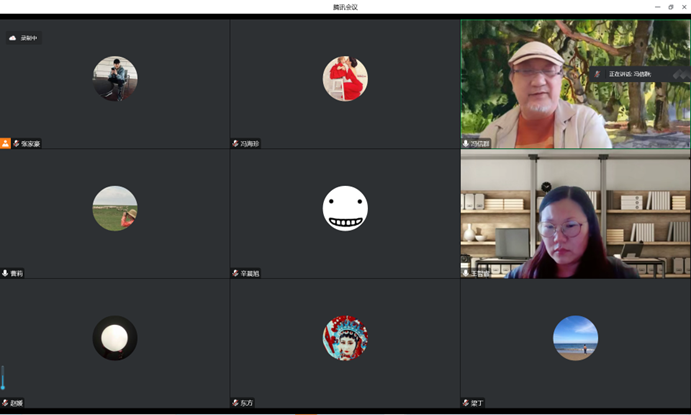
Task: Click 赵媛's white moon avatar
Action: pos(115,338)
